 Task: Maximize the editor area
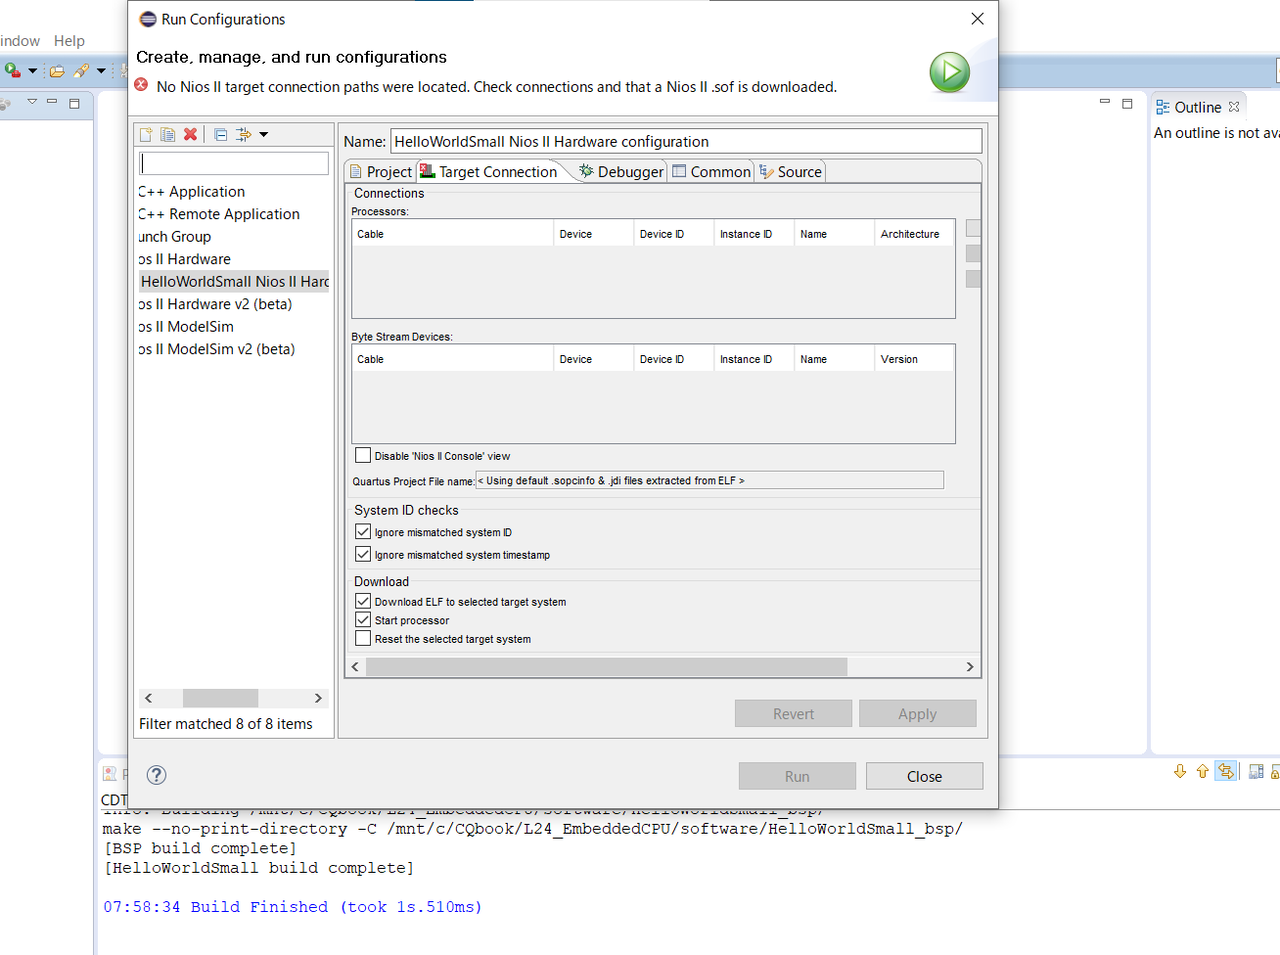click(x=1127, y=103)
